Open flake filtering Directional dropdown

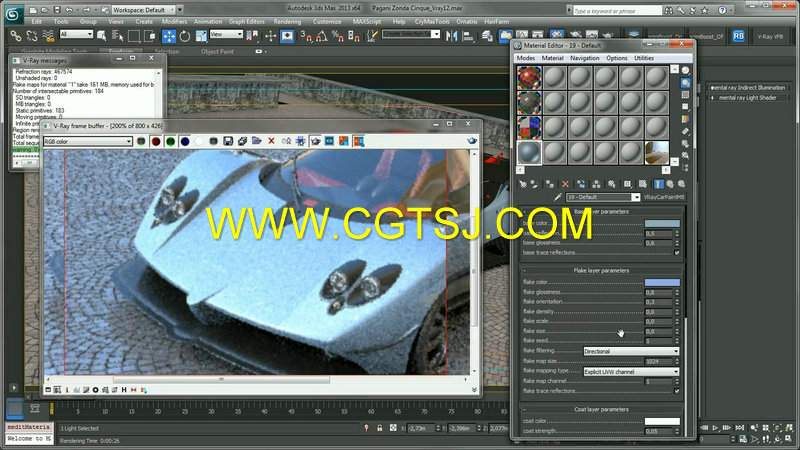click(631, 351)
